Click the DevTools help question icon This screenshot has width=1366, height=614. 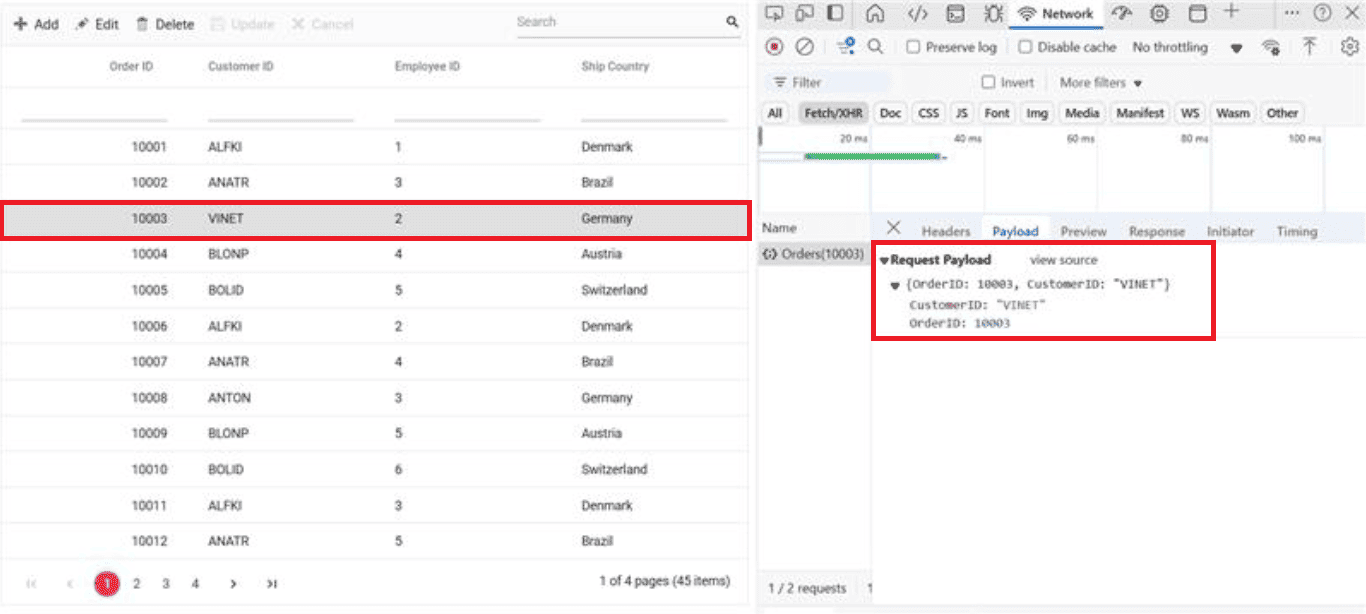[1322, 13]
